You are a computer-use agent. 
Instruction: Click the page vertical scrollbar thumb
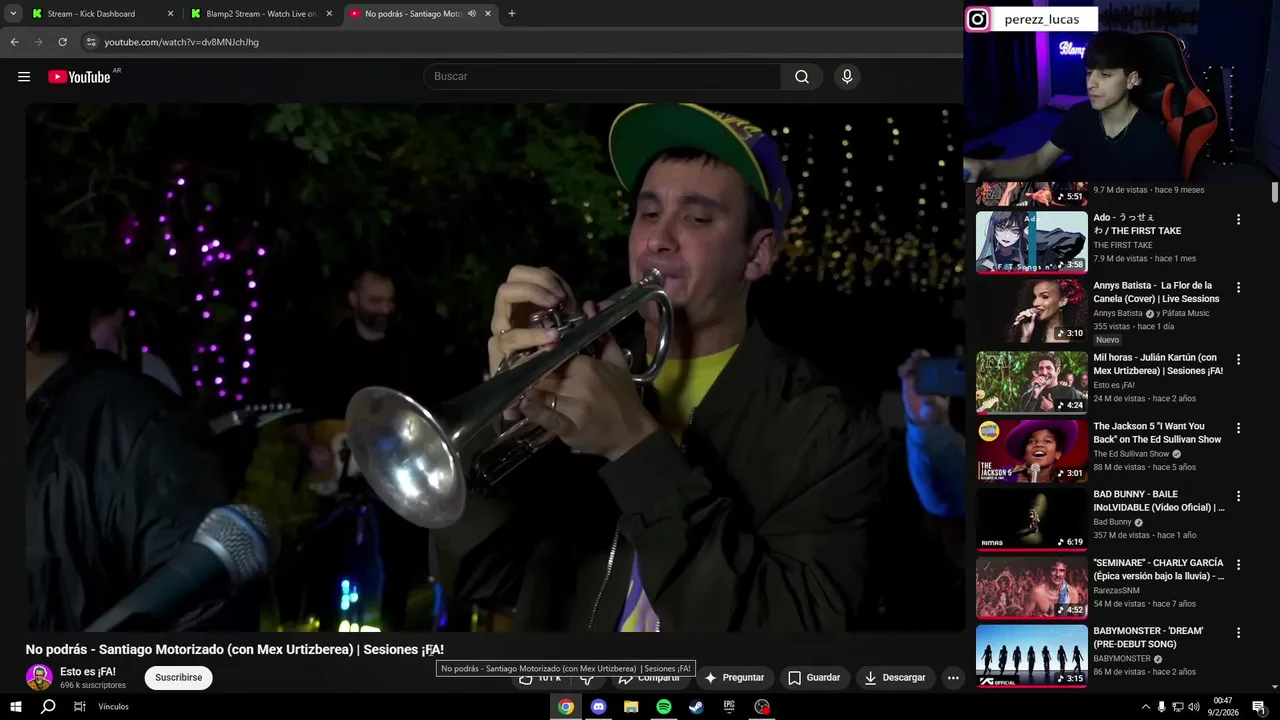(1274, 192)
